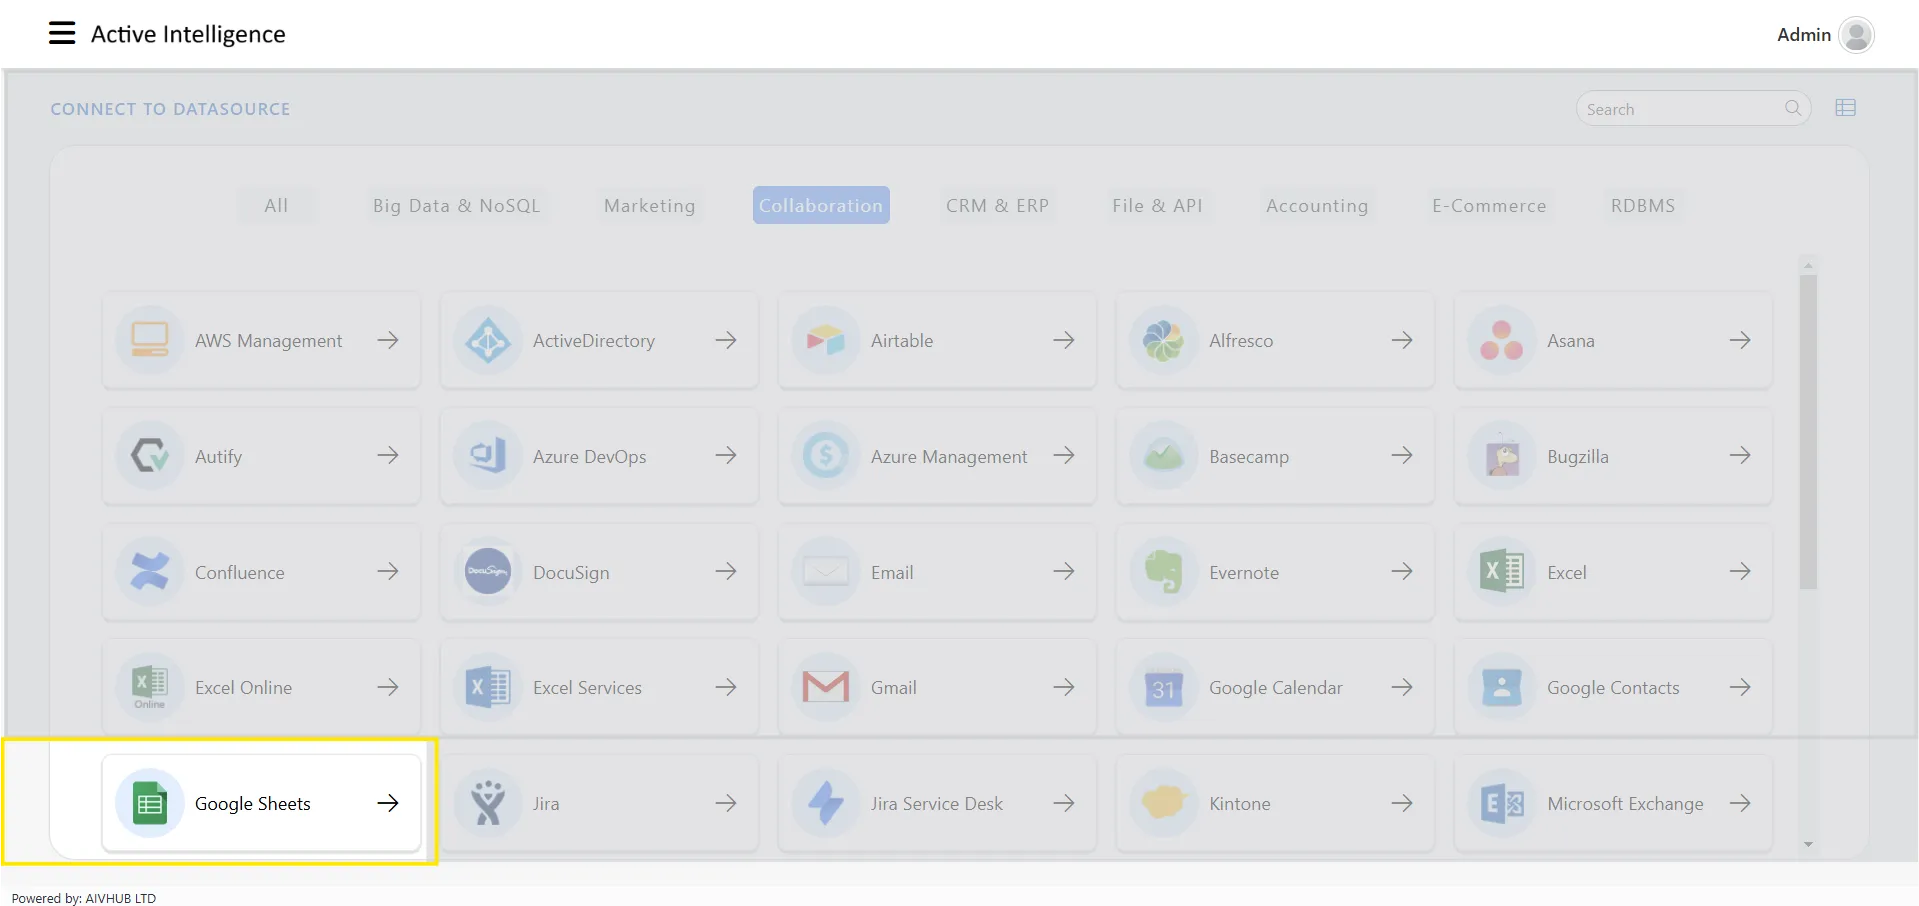Screen dimensions: 1919x906
Task: Switch to the RDBMS tab
Action: (1643, 205)
